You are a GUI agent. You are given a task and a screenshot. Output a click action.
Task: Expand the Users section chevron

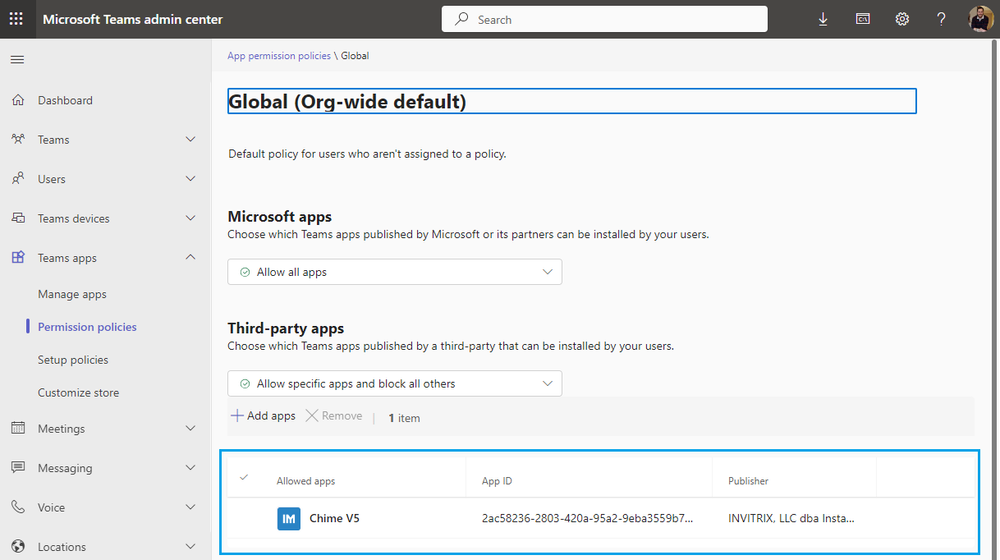point(190,179)
